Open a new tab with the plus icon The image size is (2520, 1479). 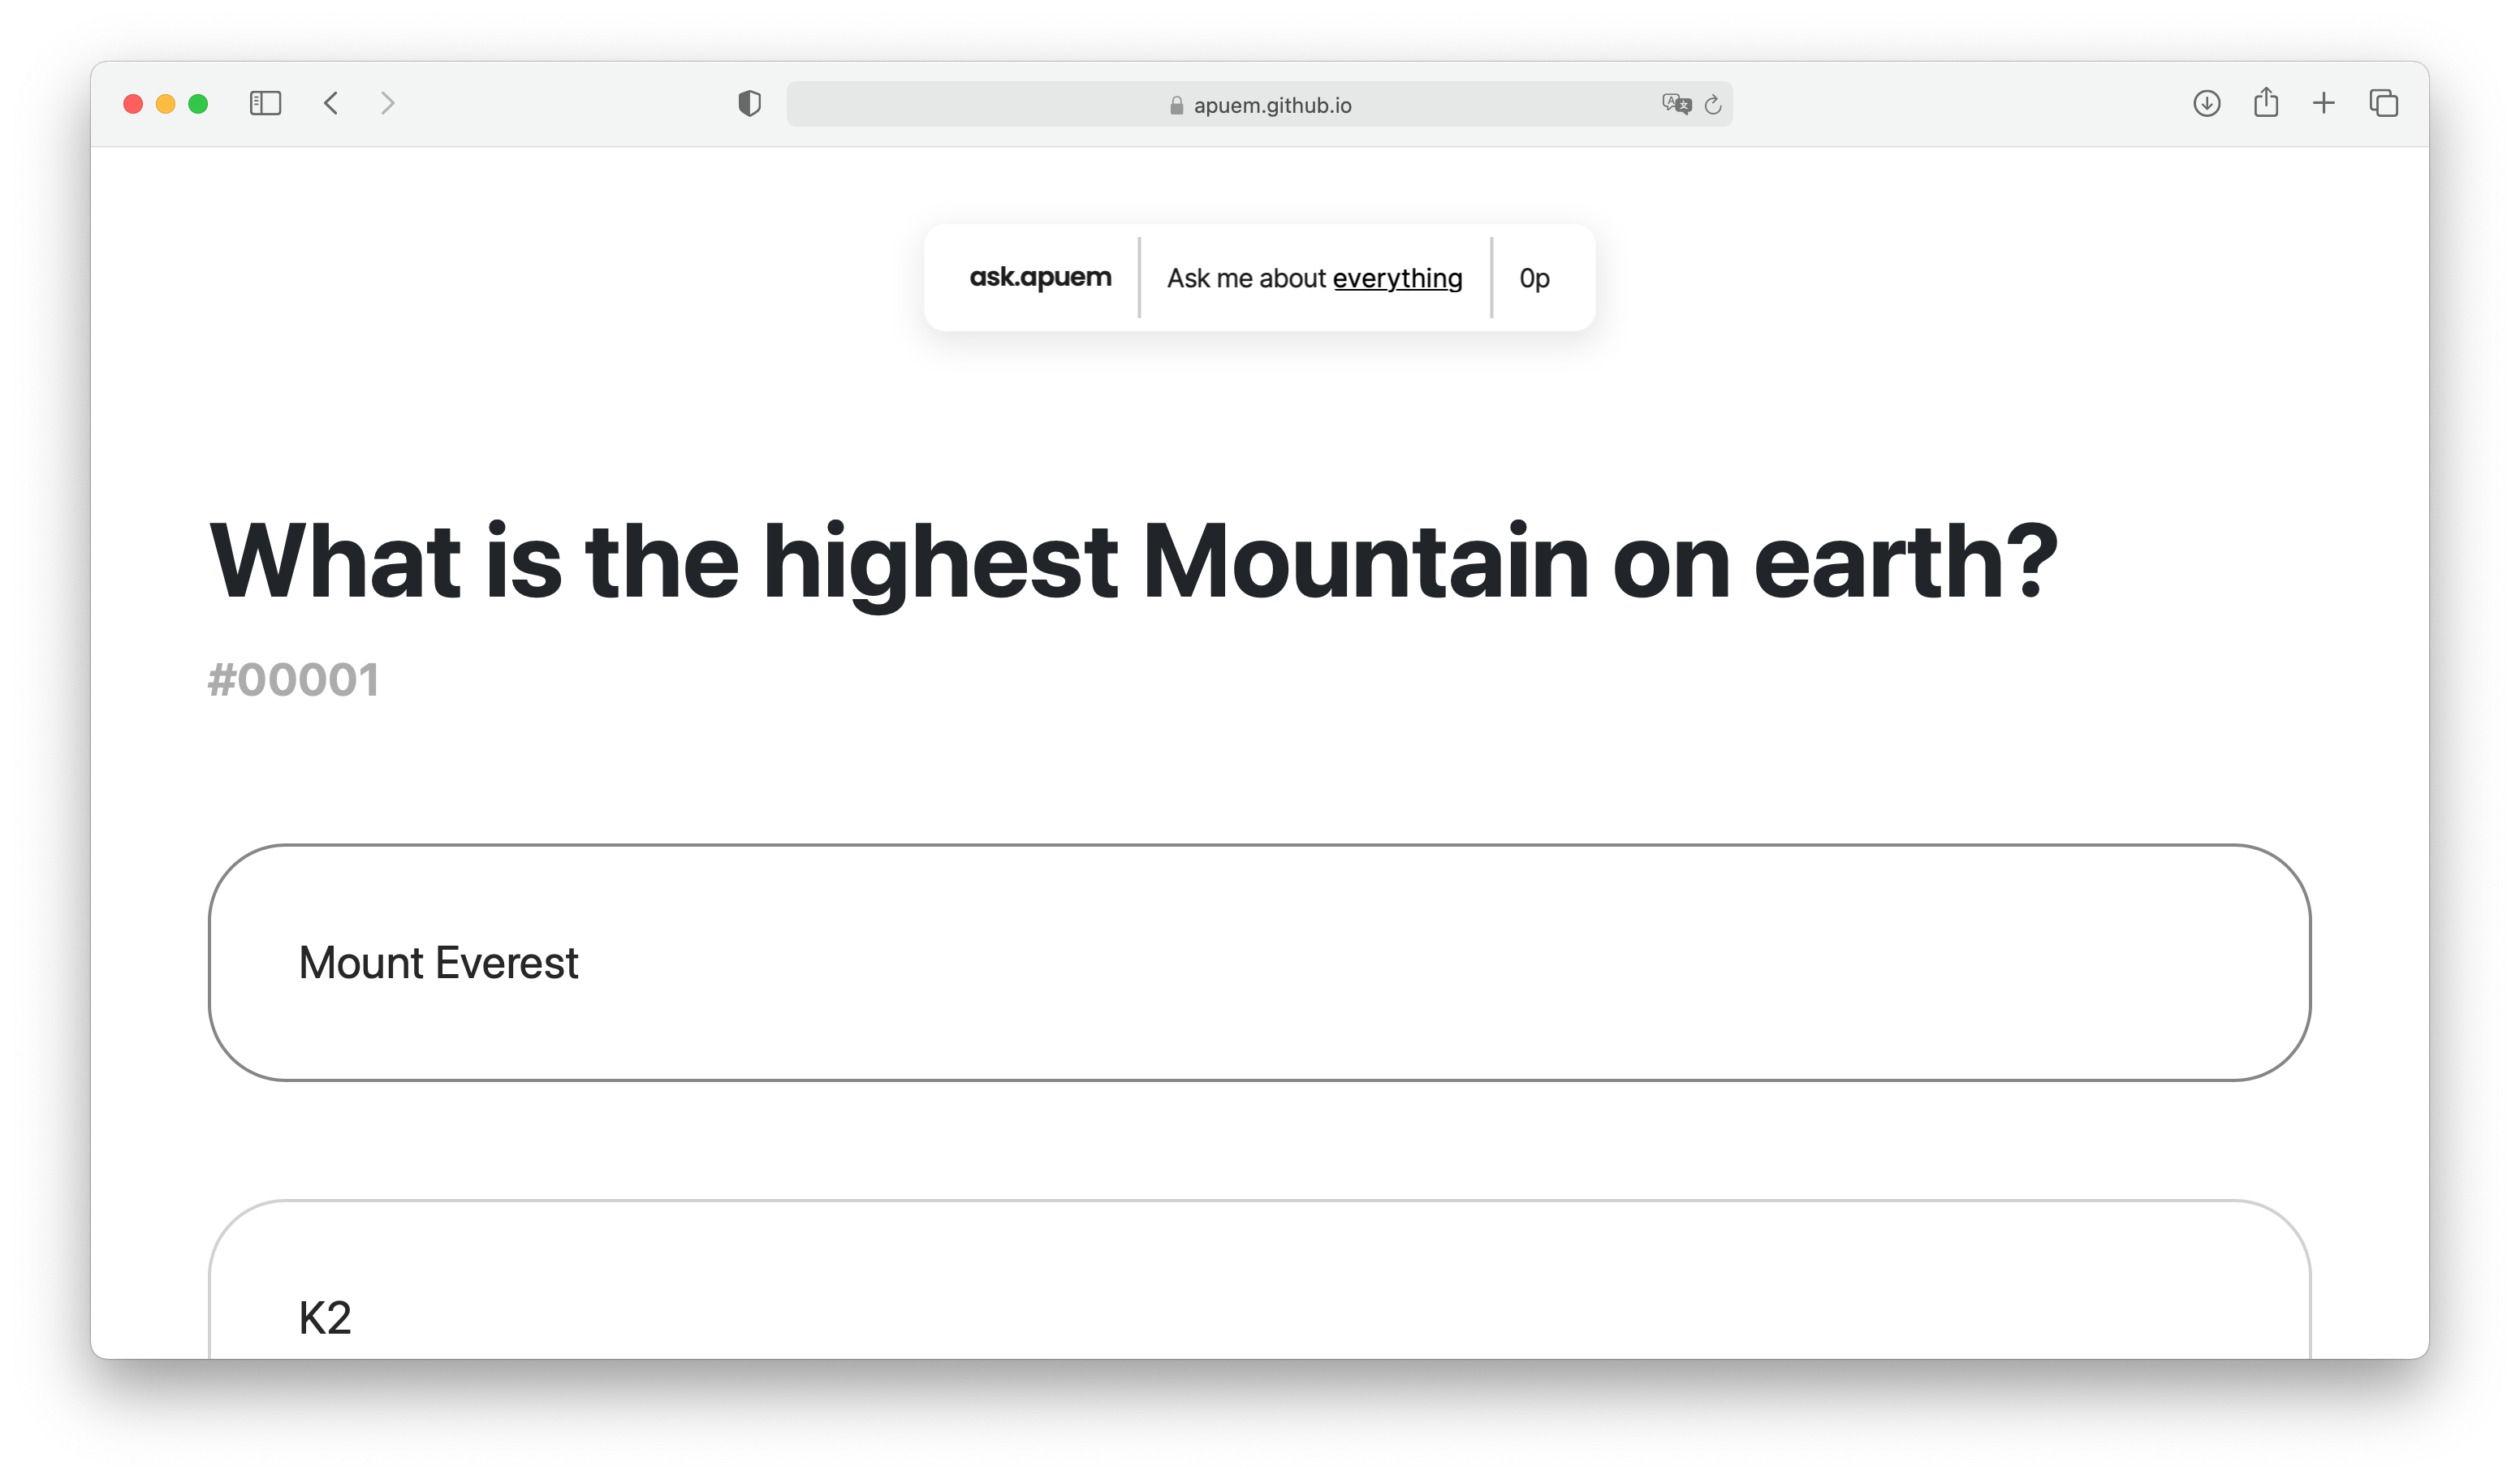click(x=2324, y=103)
